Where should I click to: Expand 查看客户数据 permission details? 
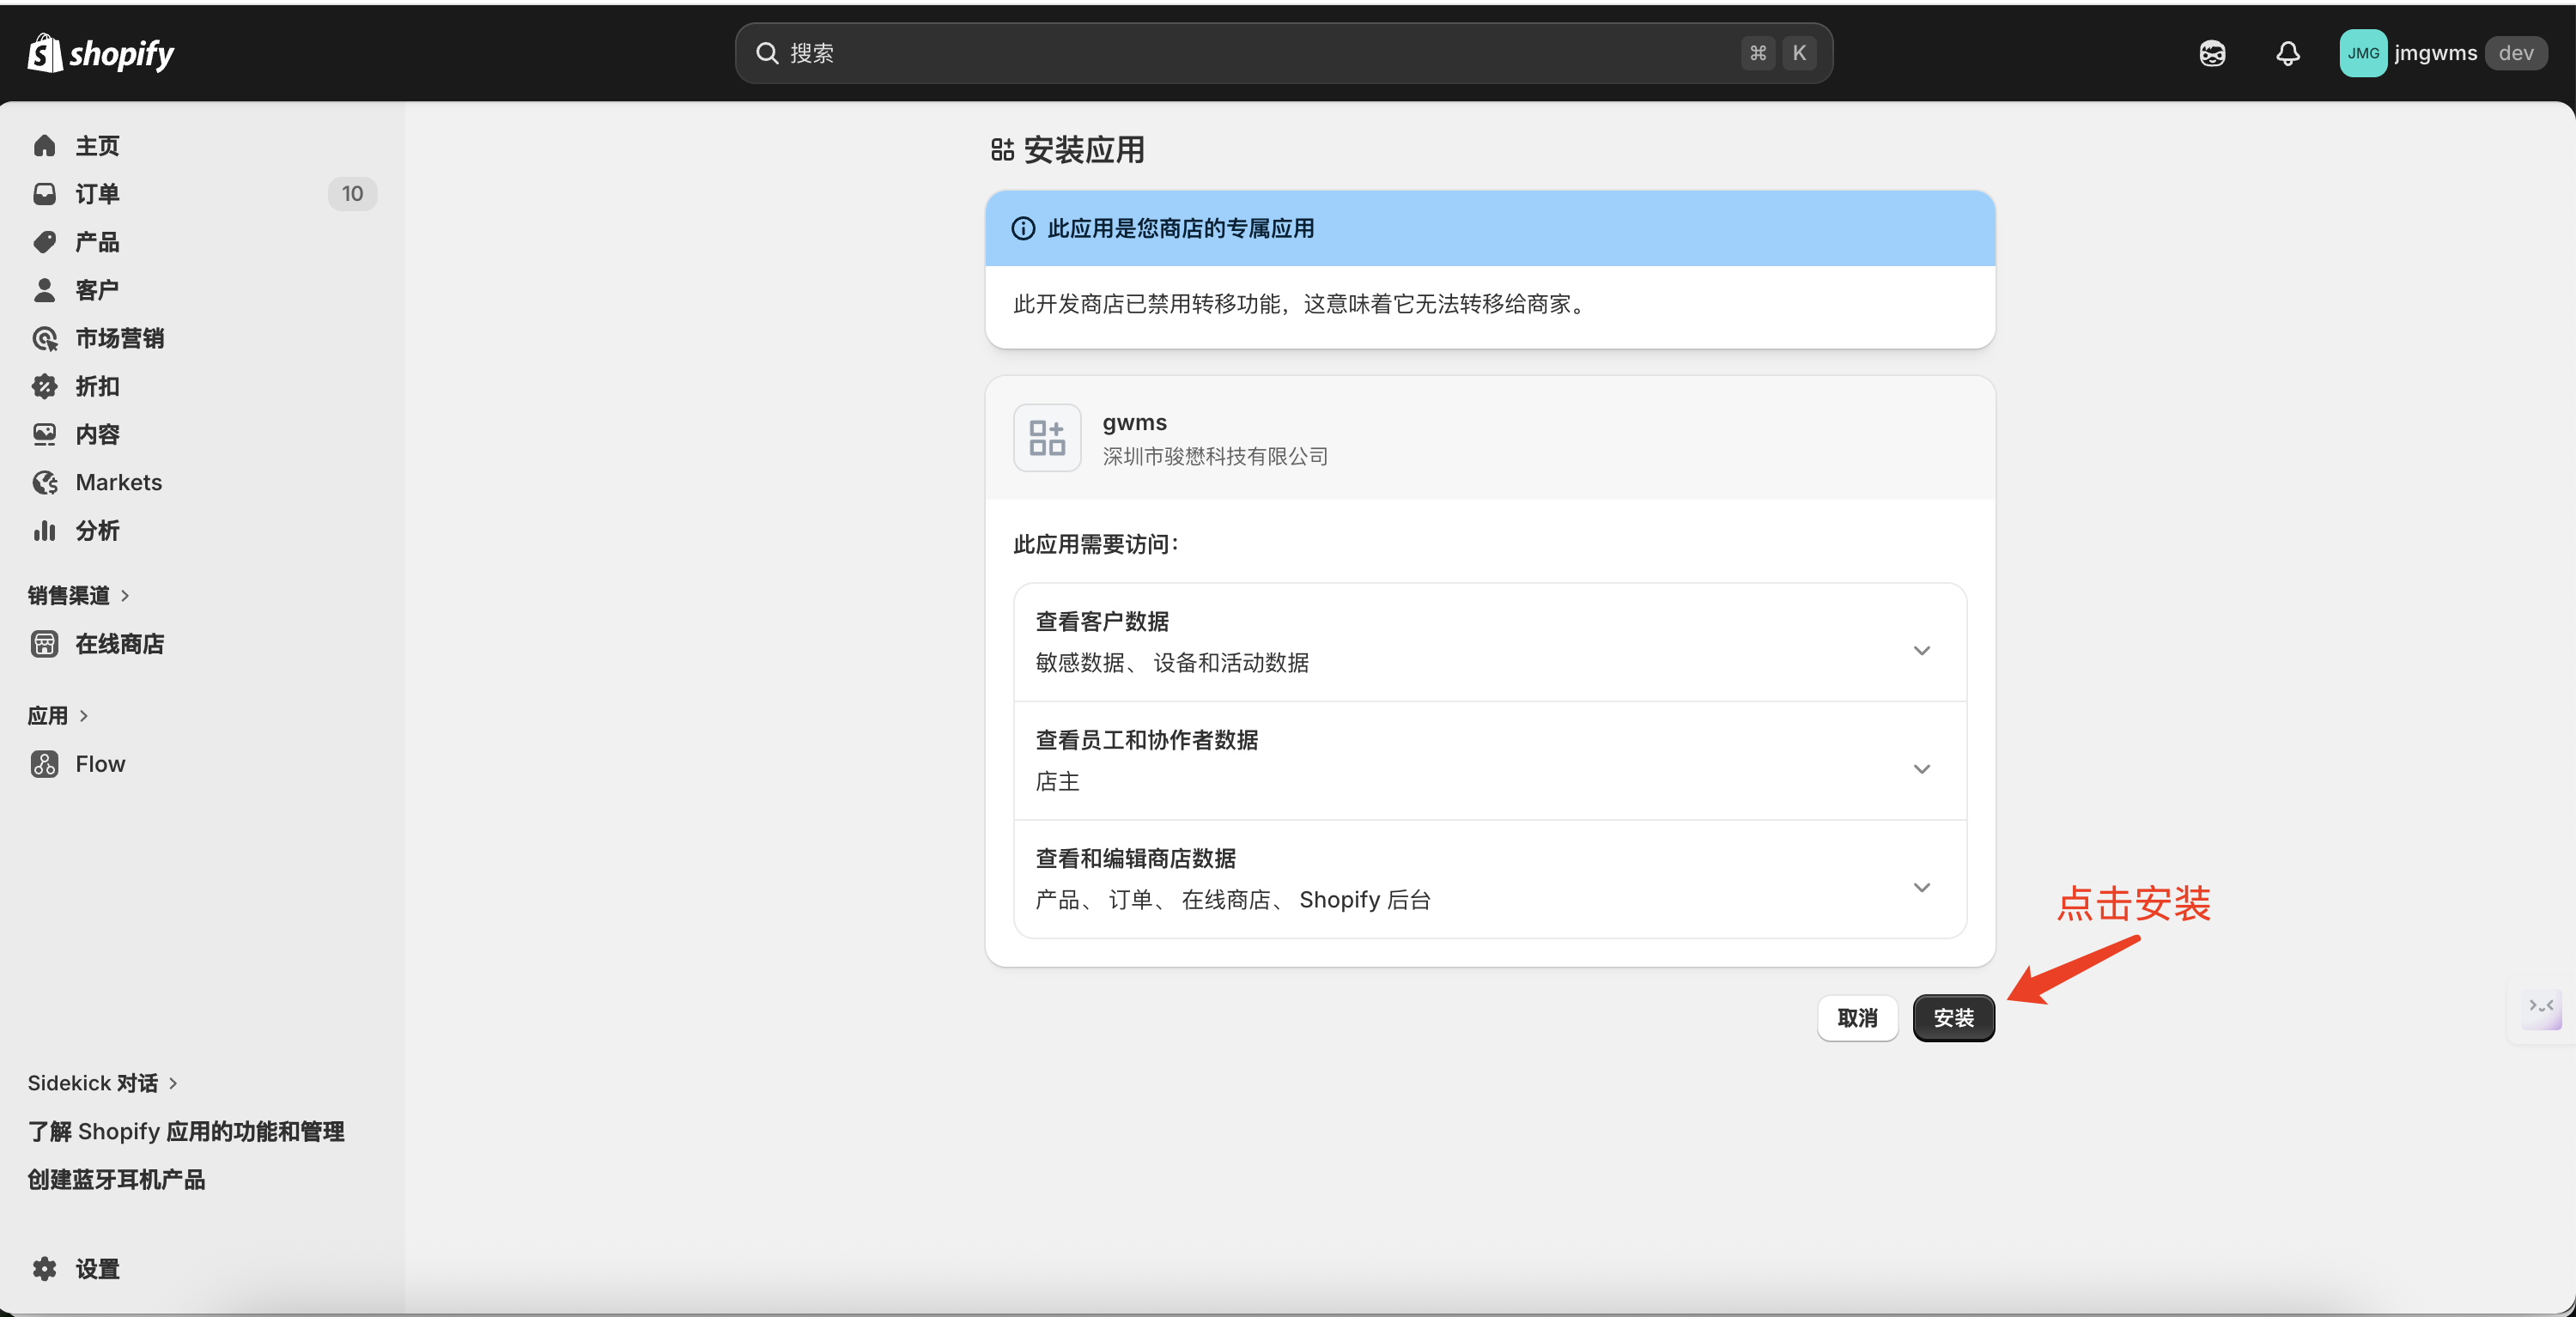click(1490, 642)
